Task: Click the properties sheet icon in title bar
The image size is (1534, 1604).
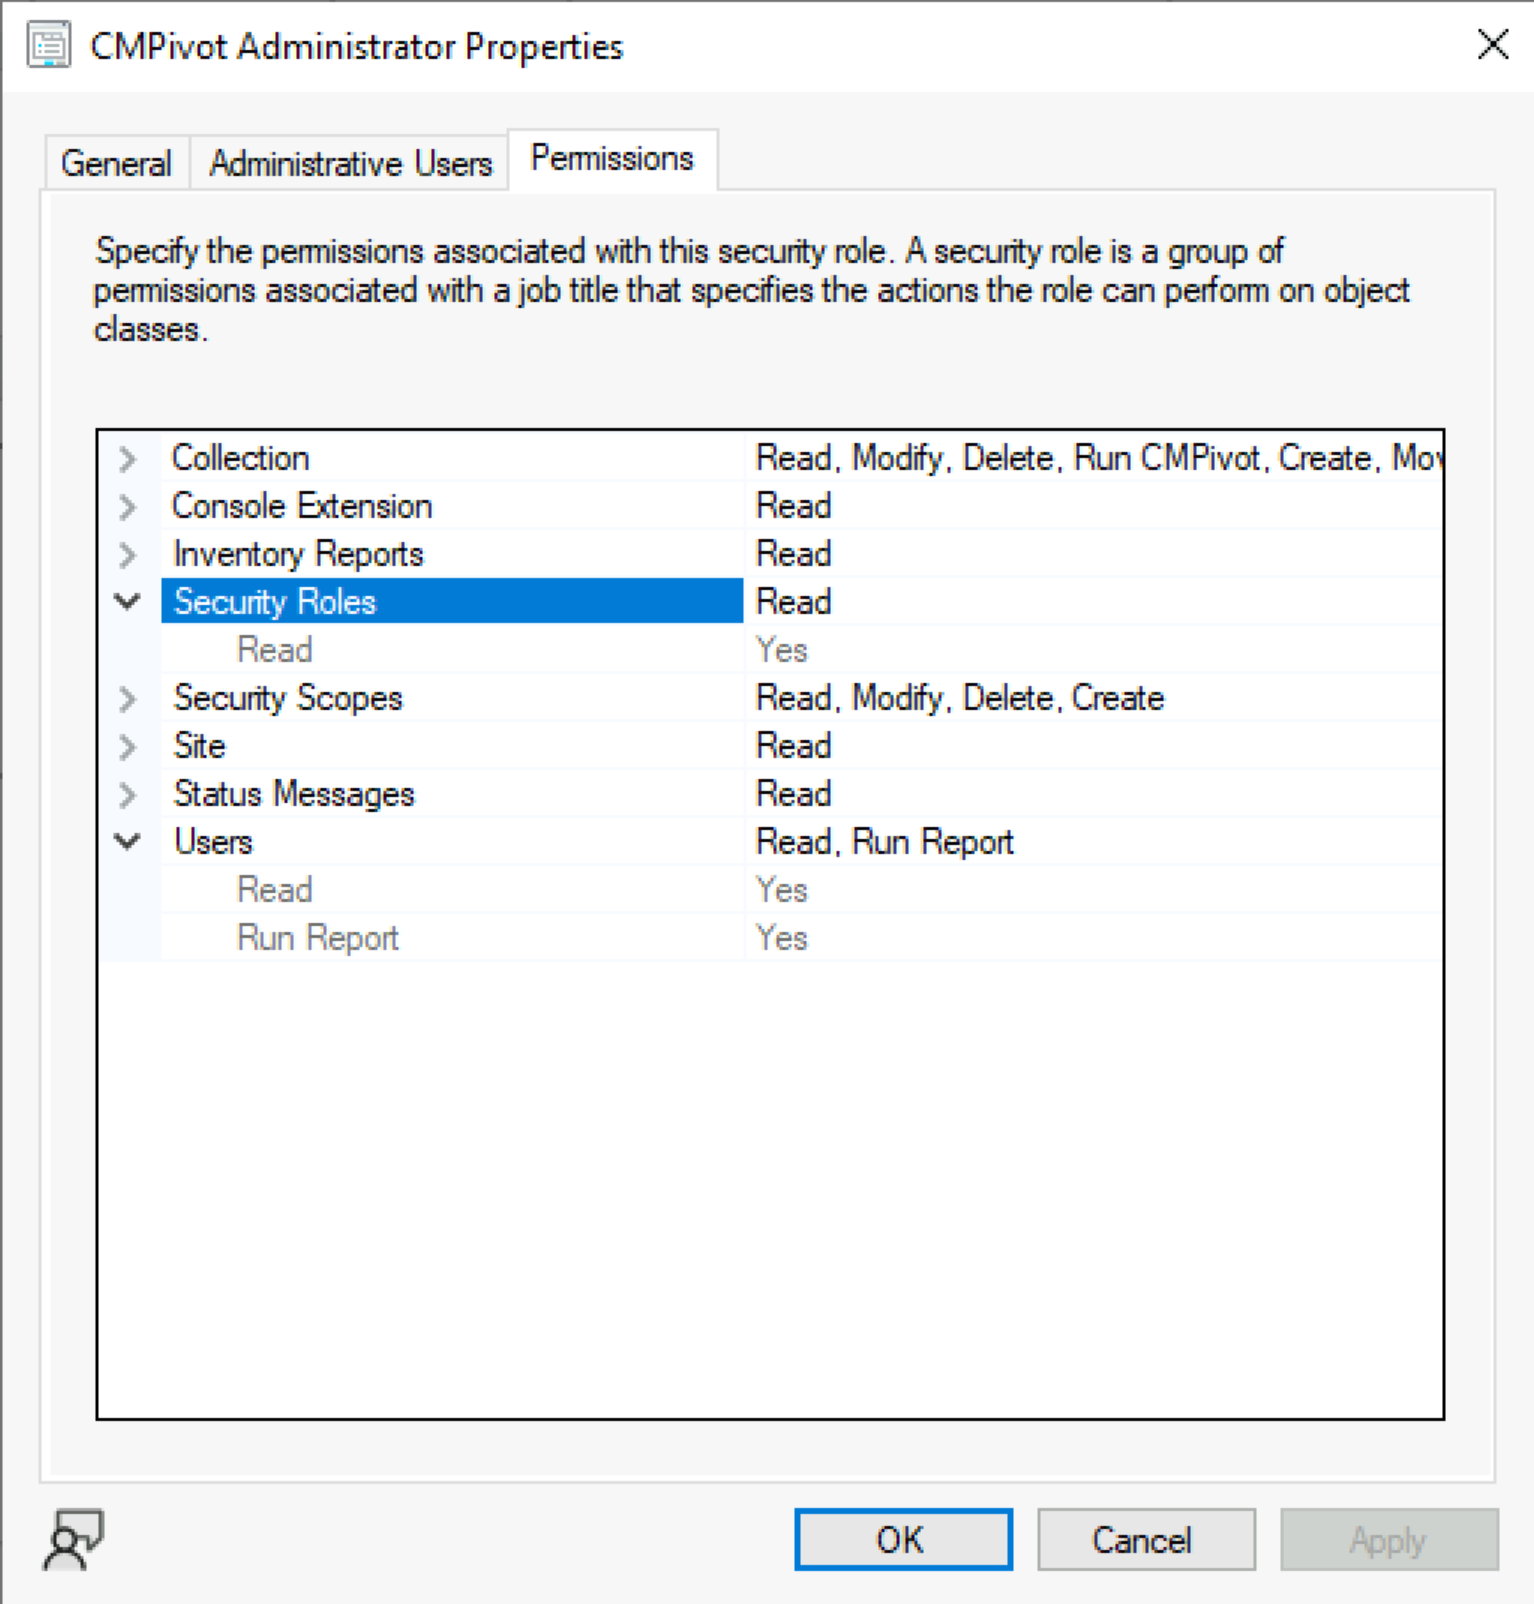Action: (x=49, y=47)
